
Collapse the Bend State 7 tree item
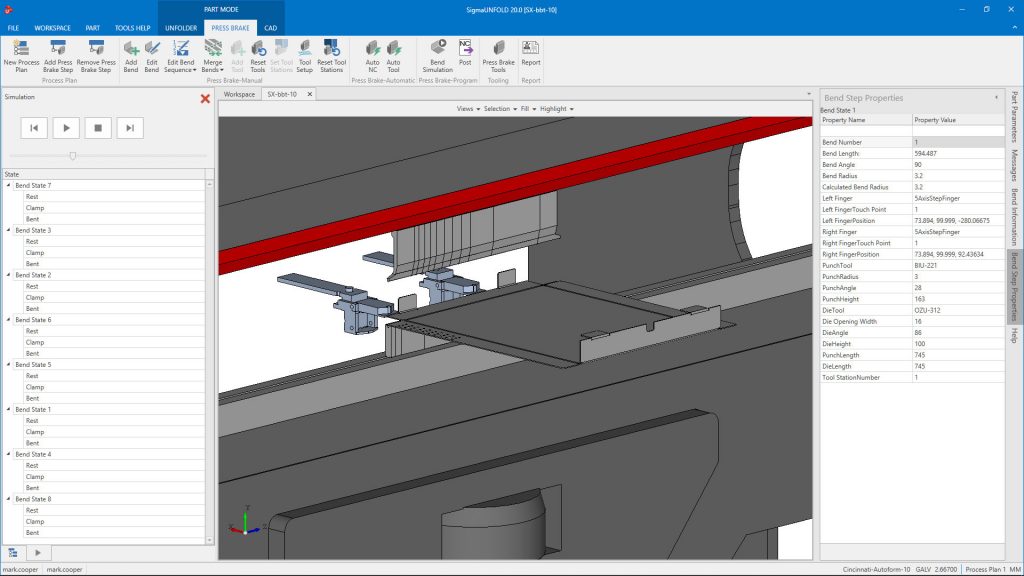(8, 187)
